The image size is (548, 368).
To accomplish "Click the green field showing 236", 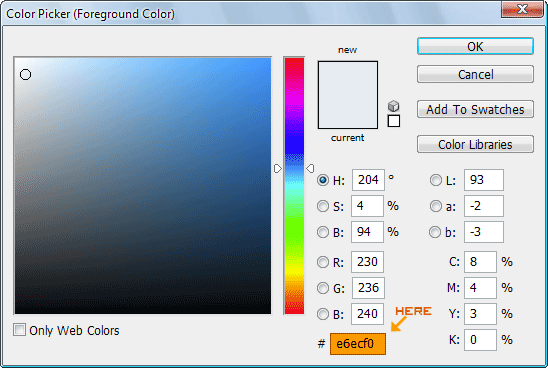I will coord(368,288).
